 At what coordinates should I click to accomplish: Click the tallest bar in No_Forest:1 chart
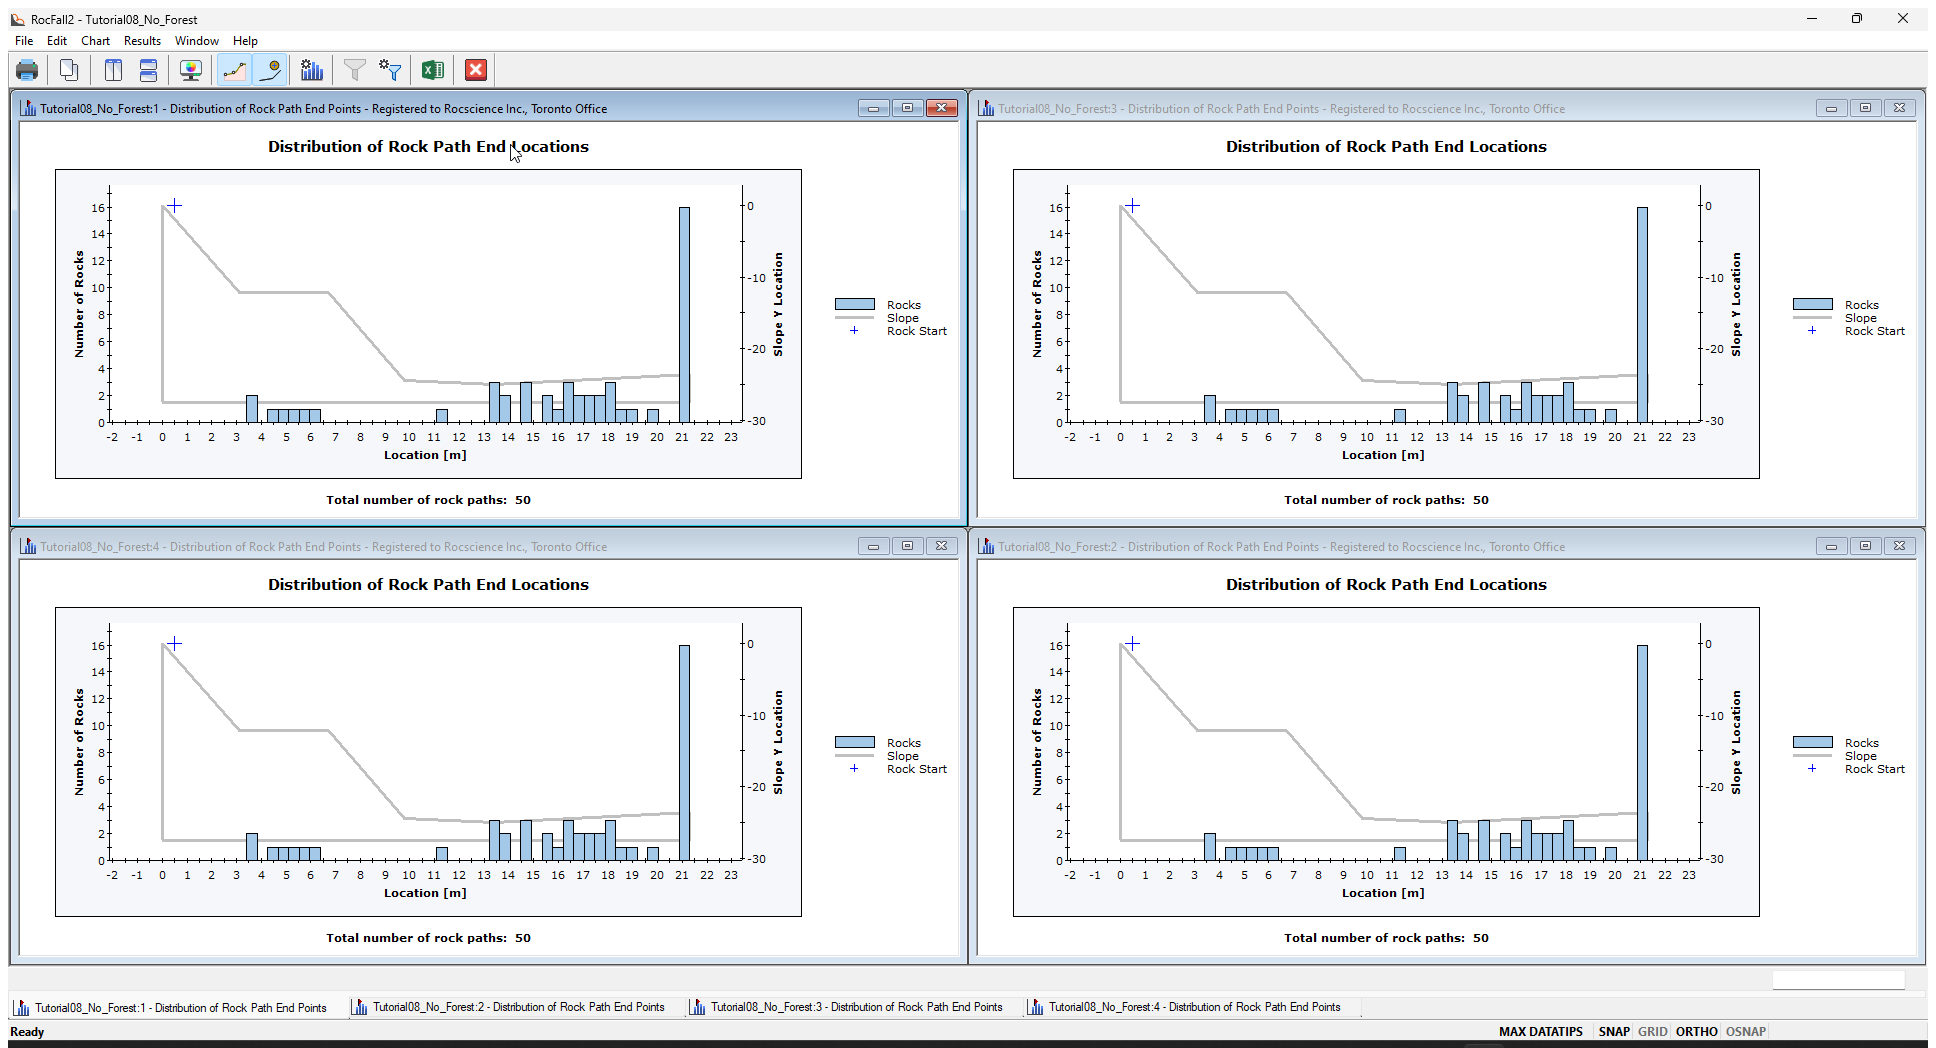(684, 314)
